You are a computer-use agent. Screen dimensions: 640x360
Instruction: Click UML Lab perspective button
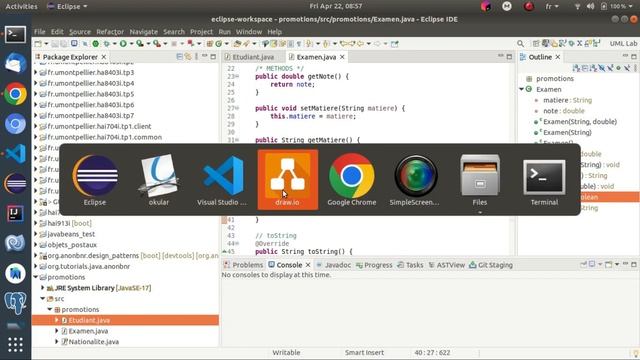623,44
